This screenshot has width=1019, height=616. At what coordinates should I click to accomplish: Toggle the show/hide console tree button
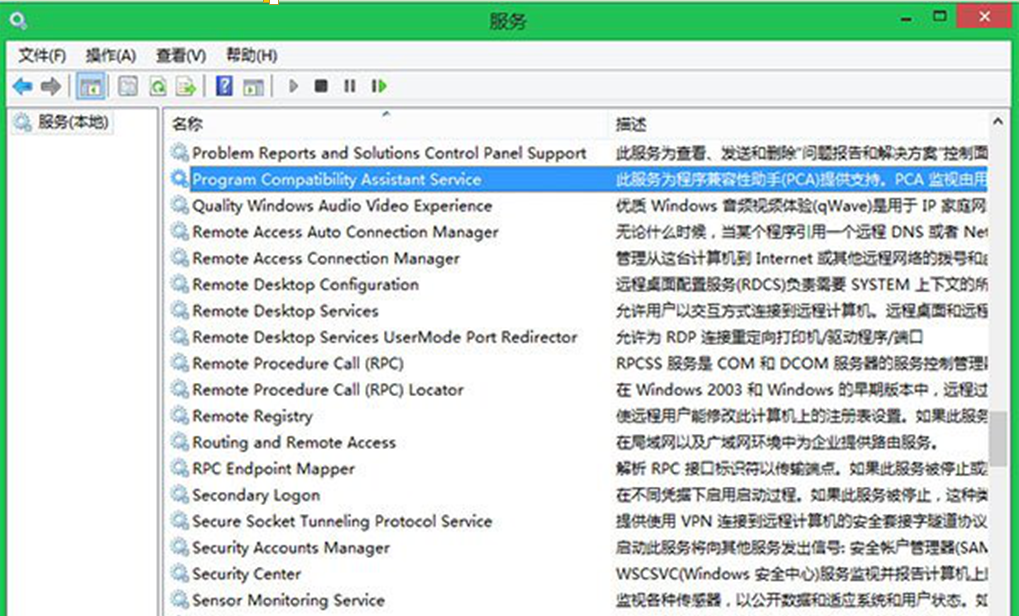(x=91, y=87)
